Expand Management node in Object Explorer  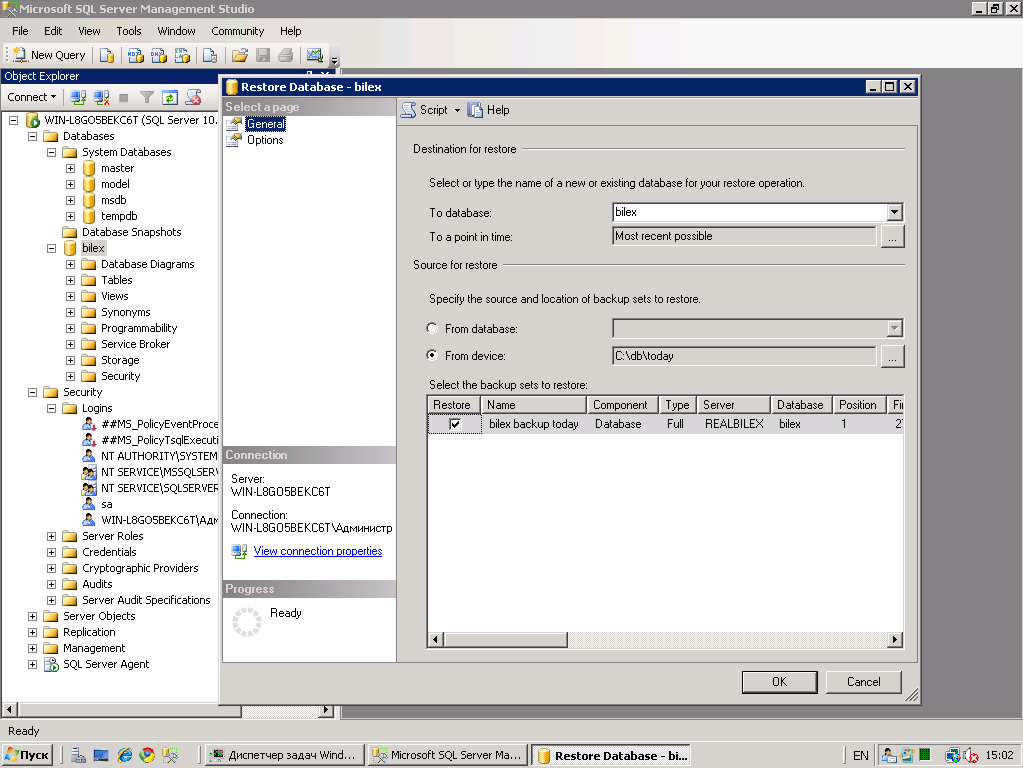coord(33,648)
